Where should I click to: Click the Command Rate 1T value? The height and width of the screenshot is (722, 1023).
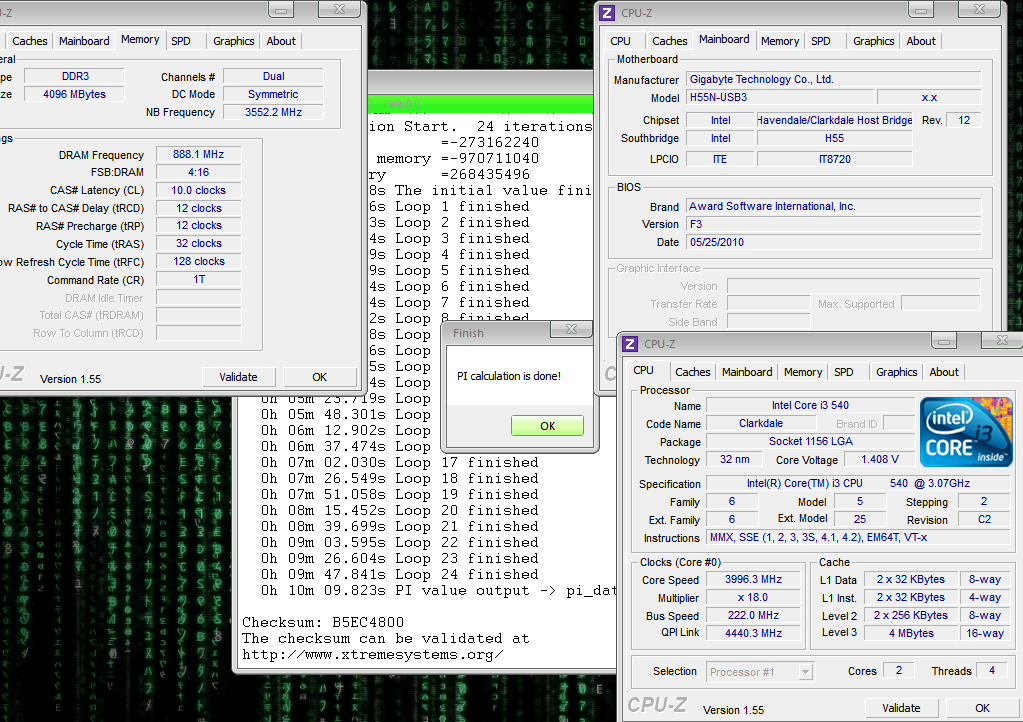click(x=198, y=279)
